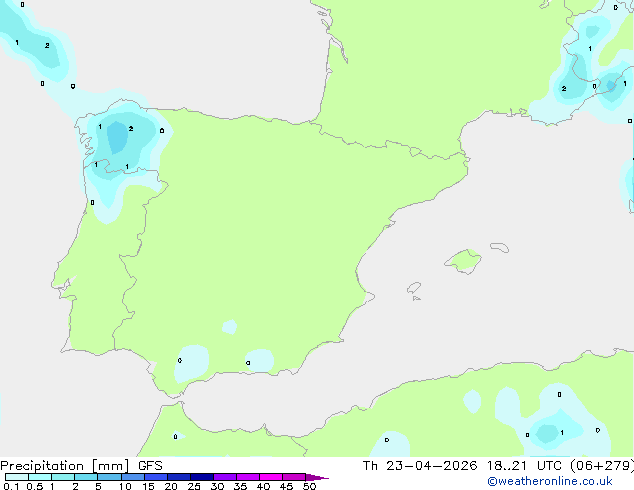Click the '25' legend scale label
Screen dimensions: 634x490
[194, 486]
